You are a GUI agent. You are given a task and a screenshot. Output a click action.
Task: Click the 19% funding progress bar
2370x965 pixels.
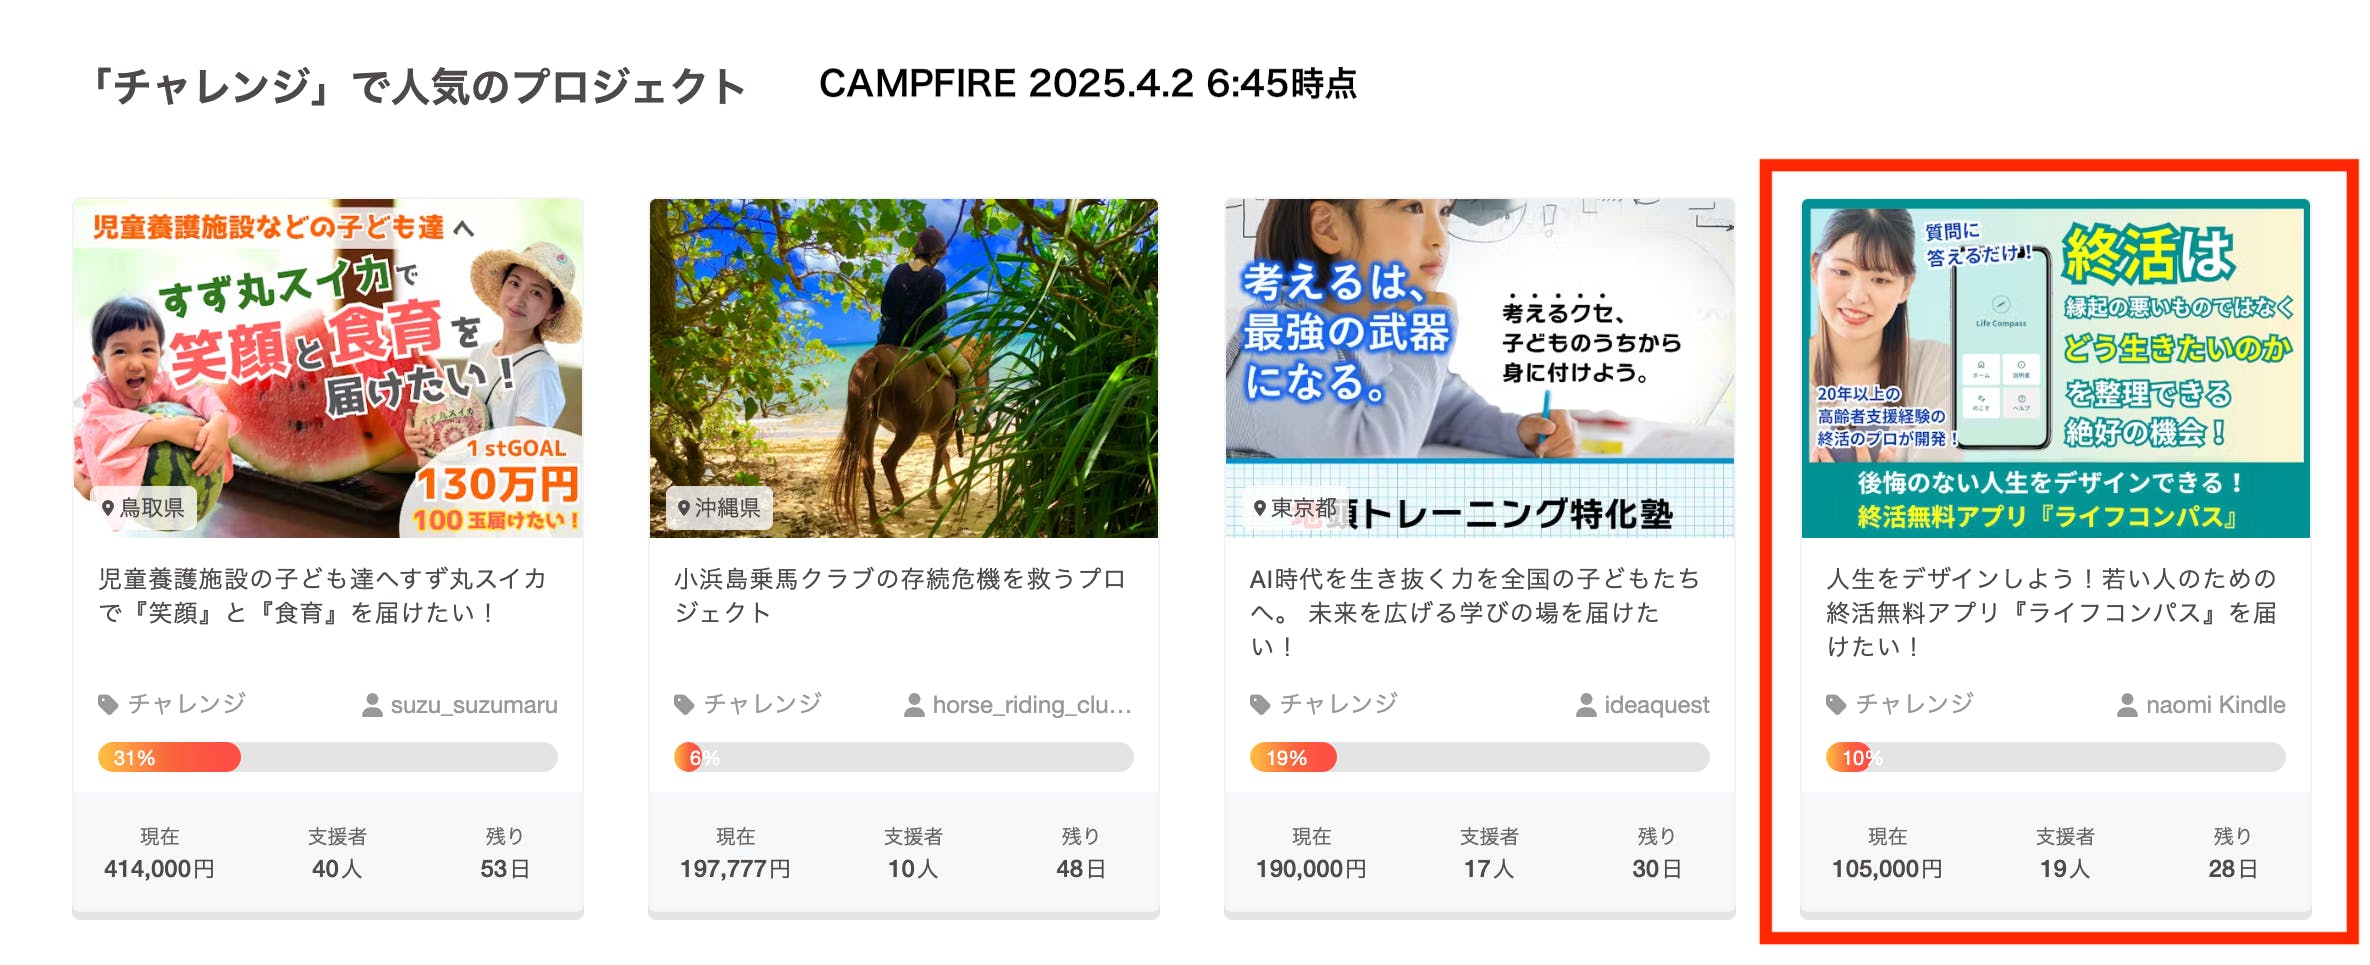[1480, 757]
